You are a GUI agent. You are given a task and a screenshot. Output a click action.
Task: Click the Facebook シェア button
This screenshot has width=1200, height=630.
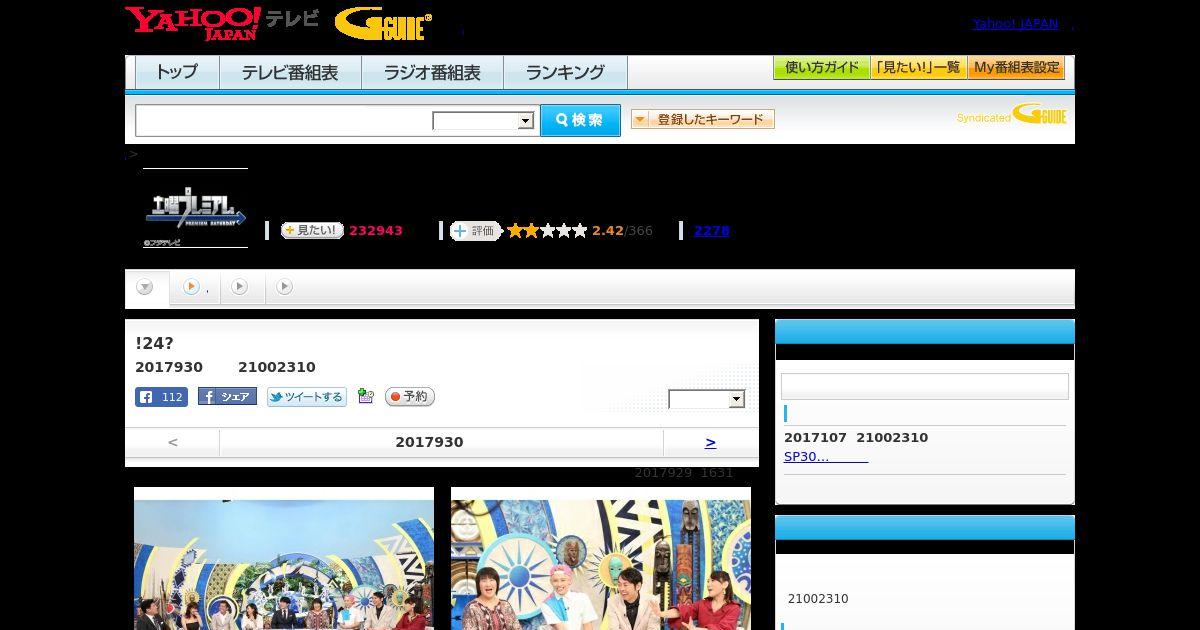(x=227, y=397)
